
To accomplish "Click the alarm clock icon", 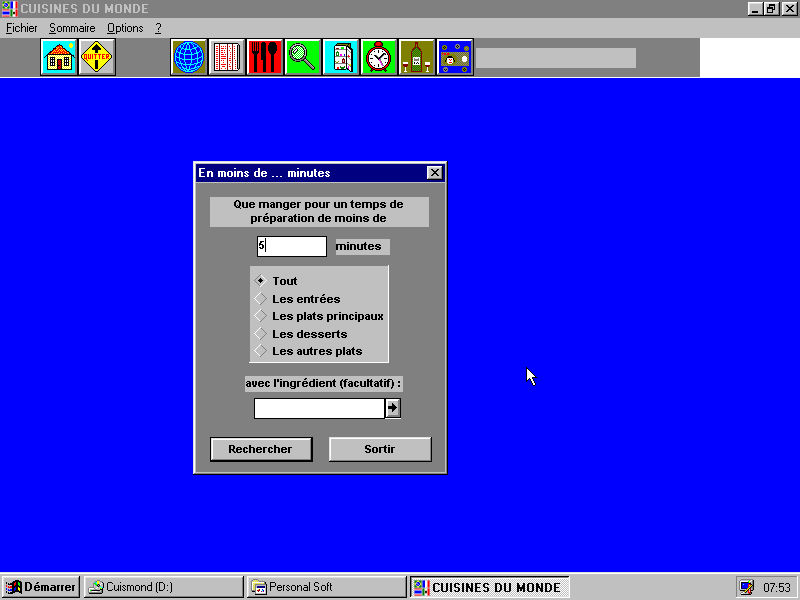I will pos(379,57).
